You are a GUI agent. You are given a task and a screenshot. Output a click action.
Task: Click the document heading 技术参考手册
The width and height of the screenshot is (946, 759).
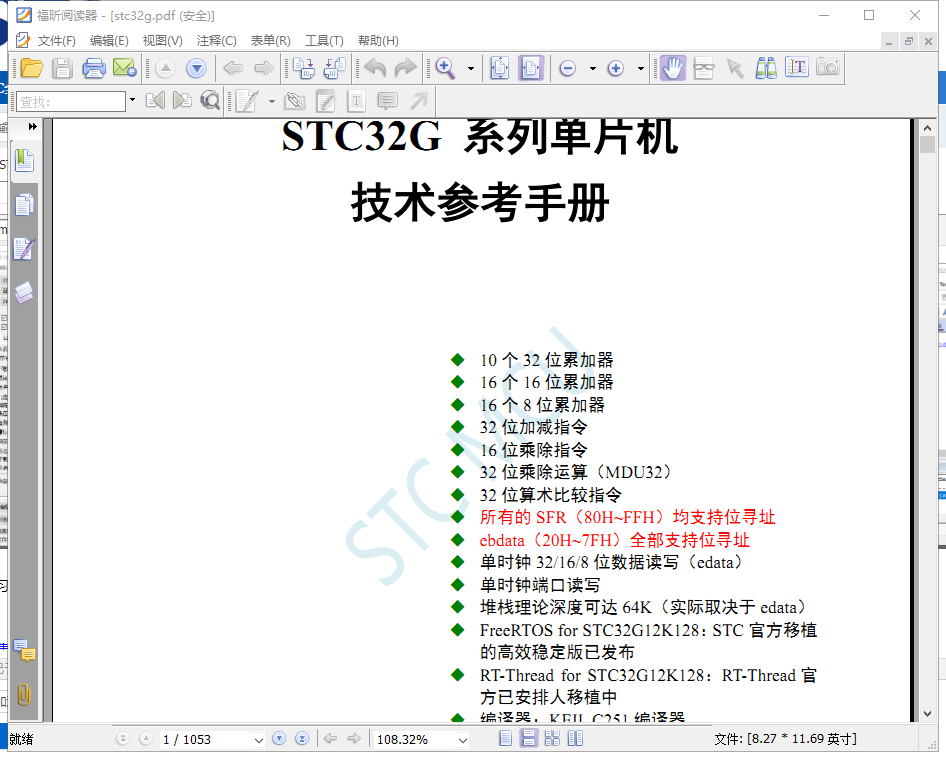click(480, 203)
